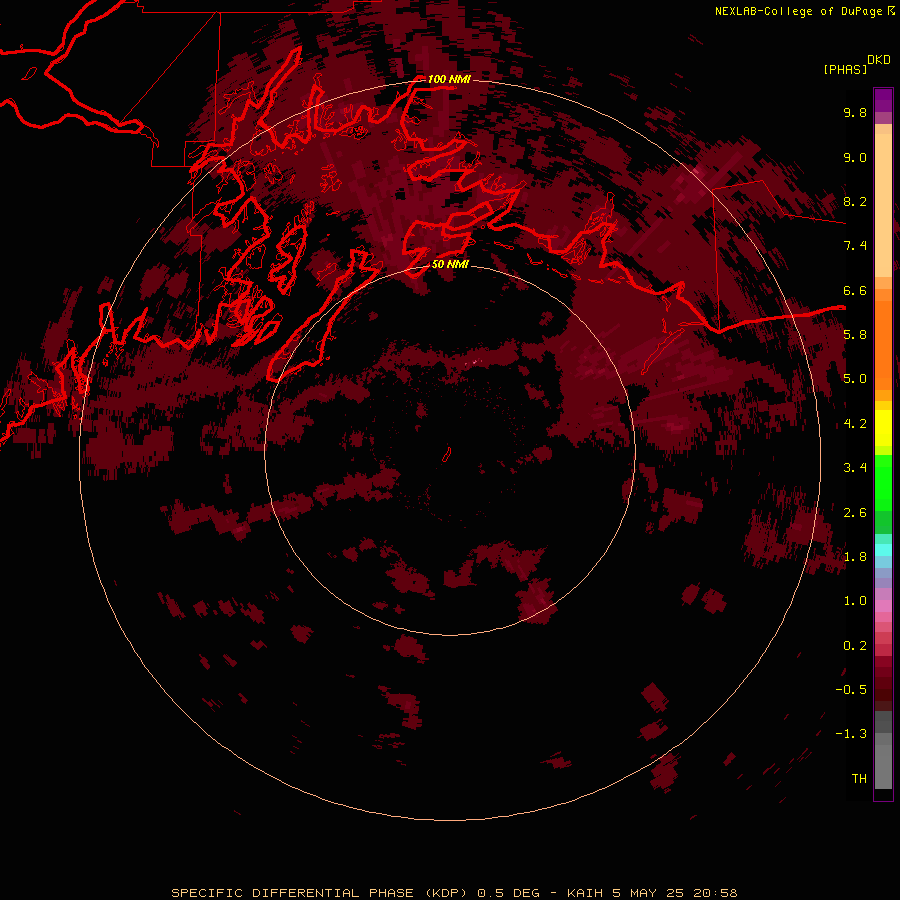Select the TH threshold legend label
Image resolution: width=900 pixels, height=900 pixels.
(859, 778)
